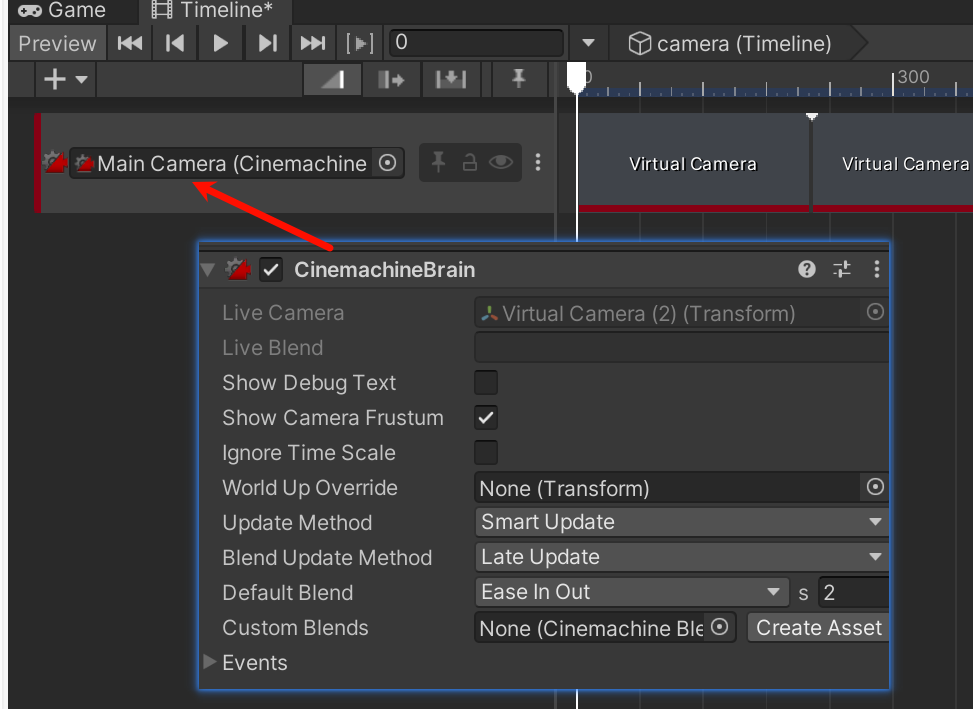Image resolution: width=973 pixels, height=709 pixels.
Task: Select the Timeline tab
Action: point(213,10)
